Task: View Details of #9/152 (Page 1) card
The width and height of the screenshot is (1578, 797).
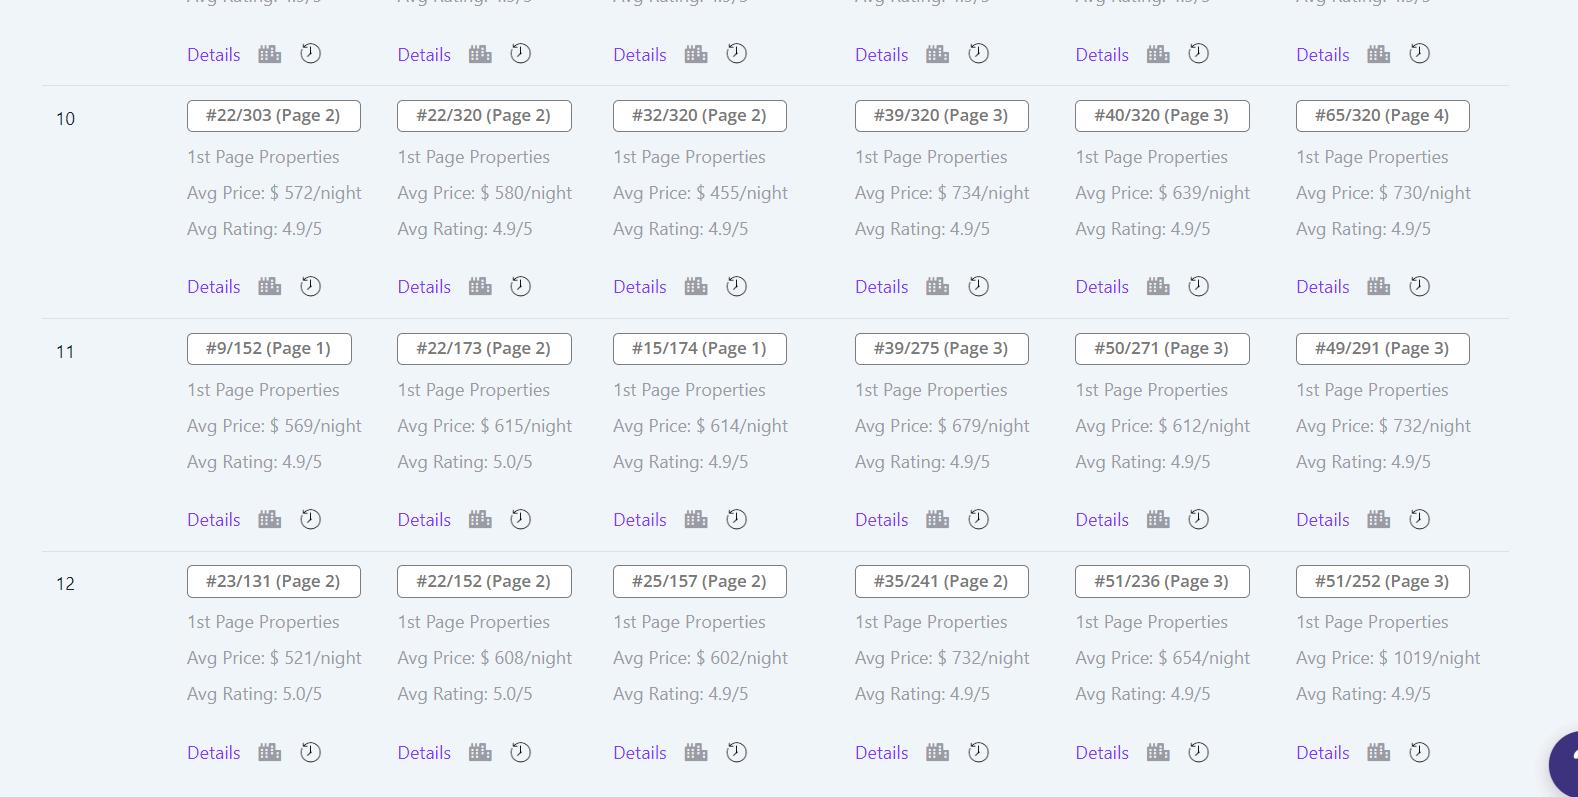Action: (x=214, y=520)
